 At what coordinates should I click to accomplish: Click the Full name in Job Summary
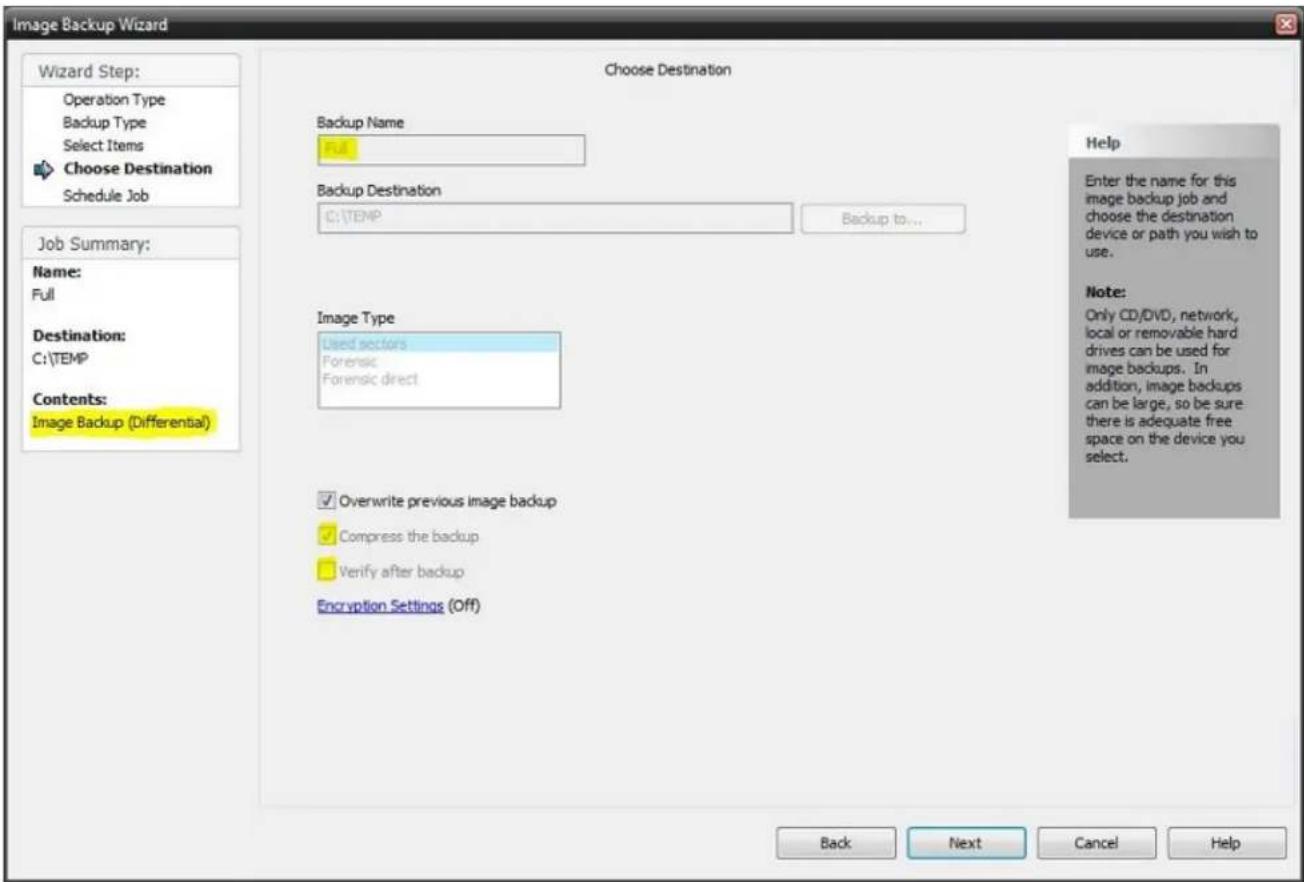click(x=42, y=296)
